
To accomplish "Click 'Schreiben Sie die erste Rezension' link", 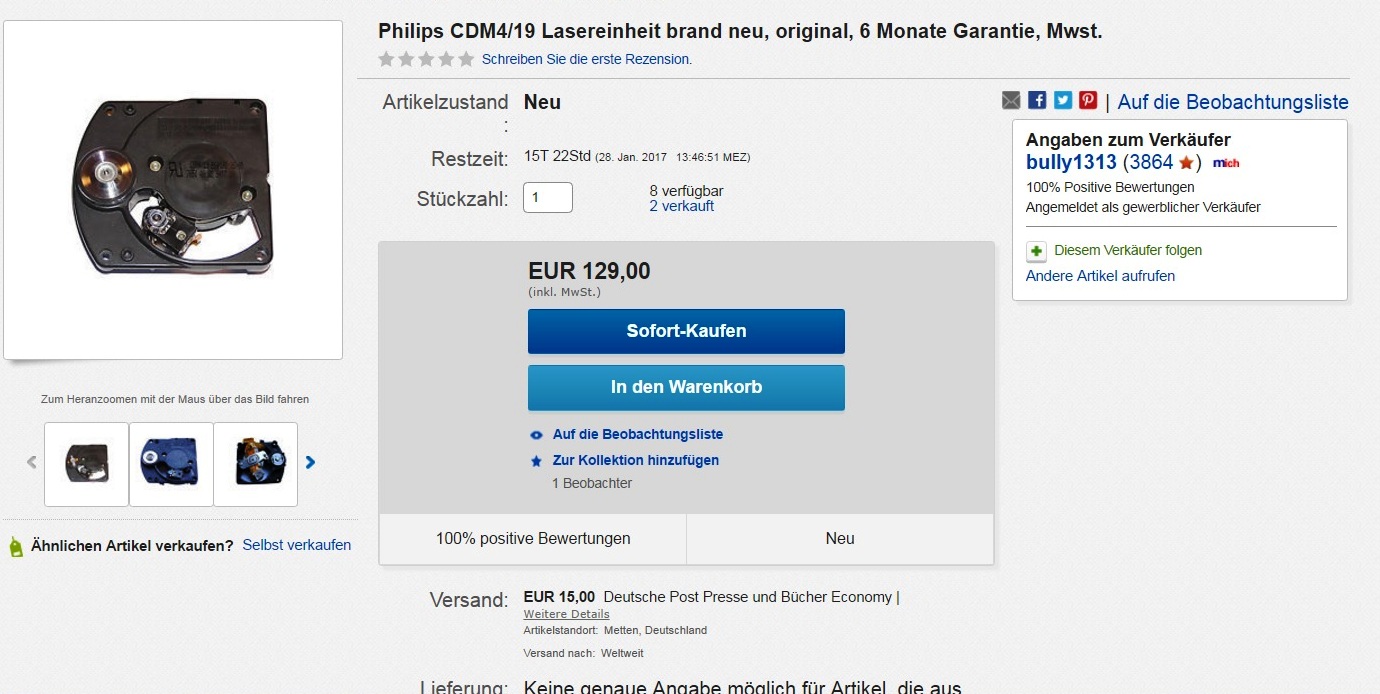I will [587, 59].
